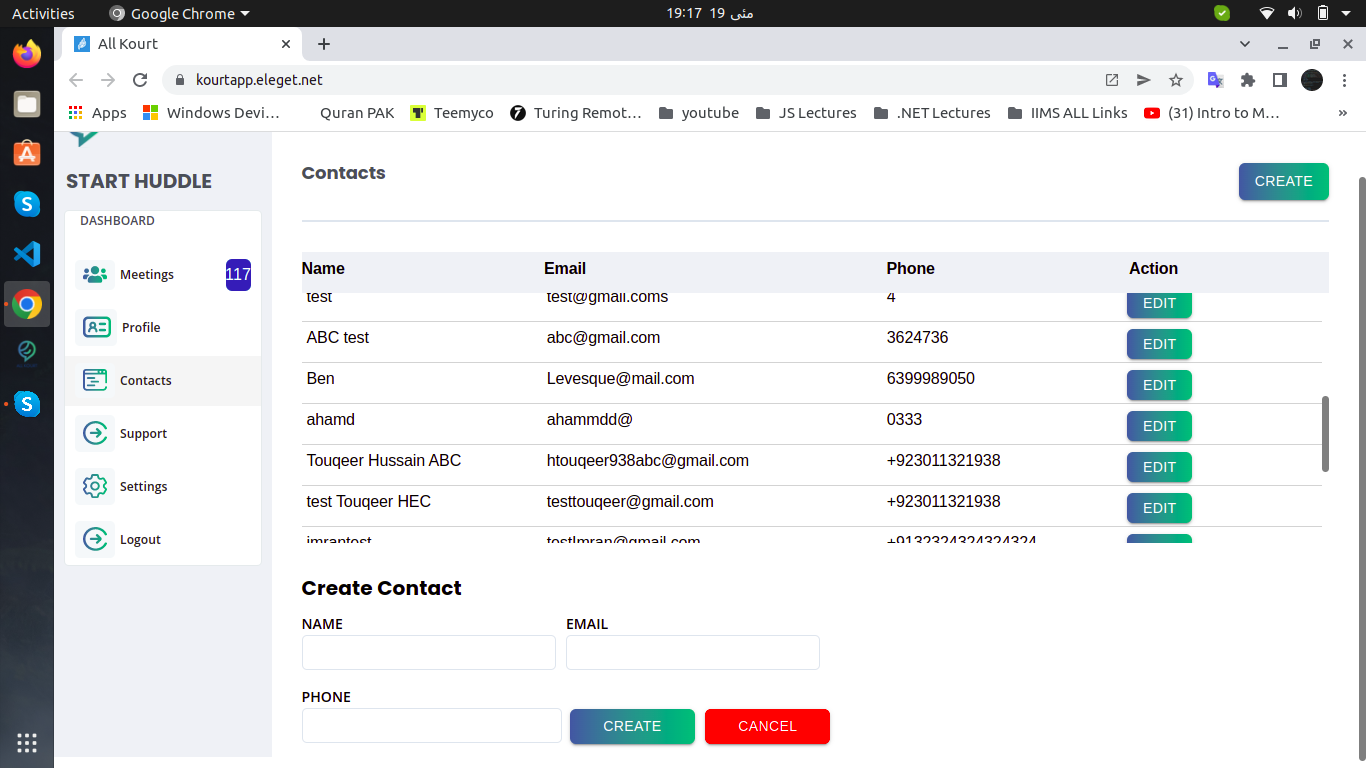1366x768 pixels.
Task: Bookmark this page with the star icon
Action: [x=1176, y=80]
